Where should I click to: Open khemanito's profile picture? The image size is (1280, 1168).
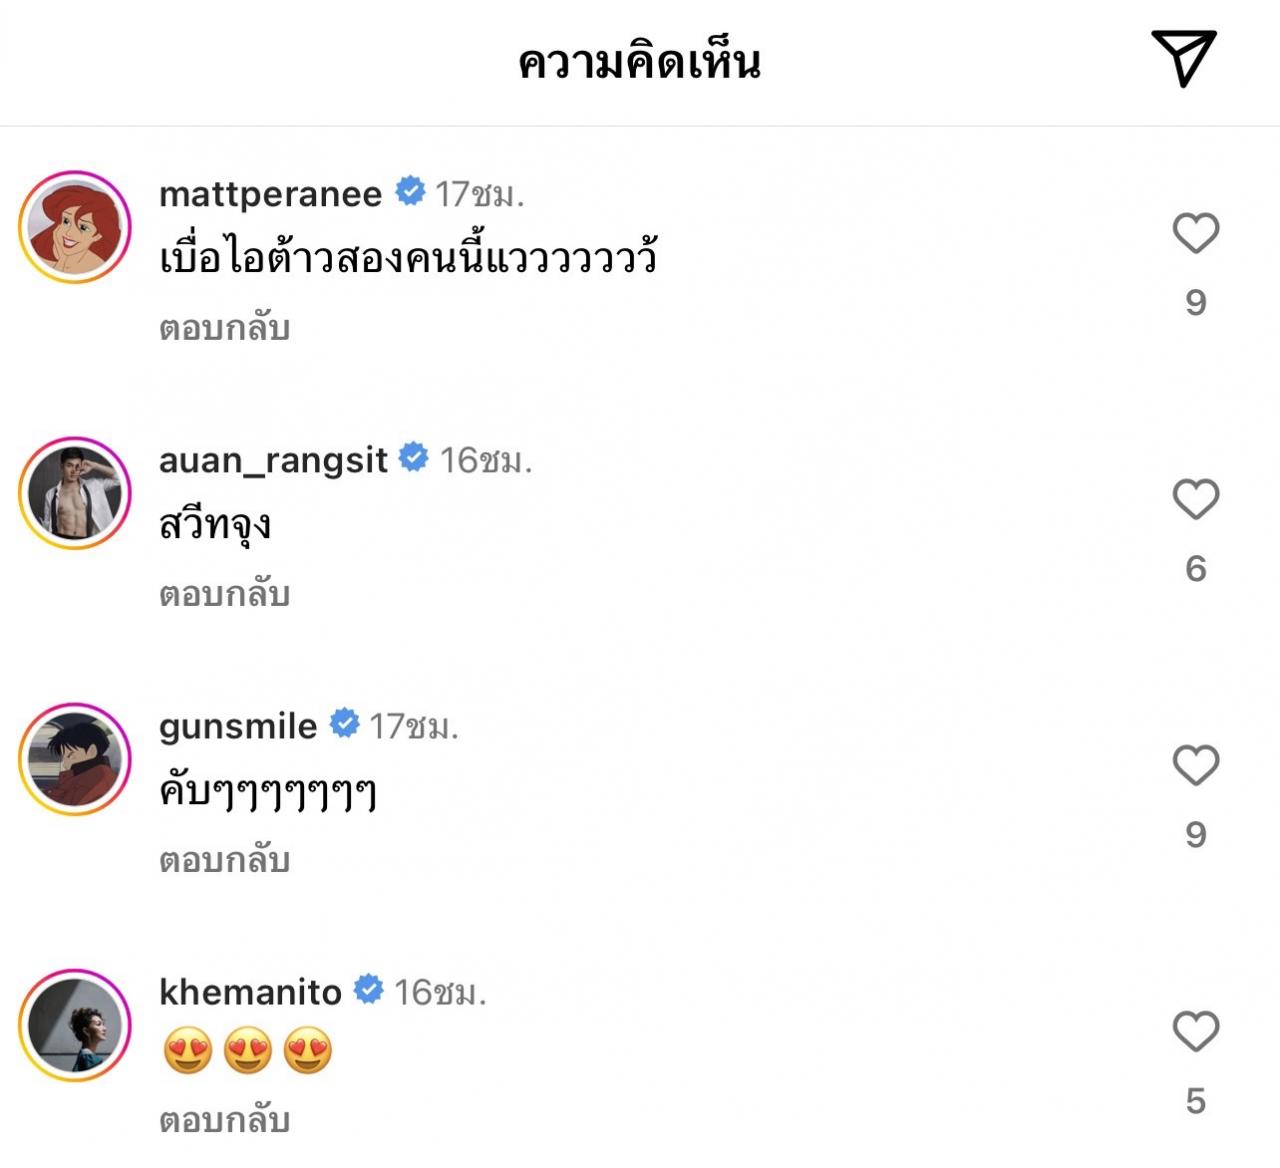tap(75, 1025)
